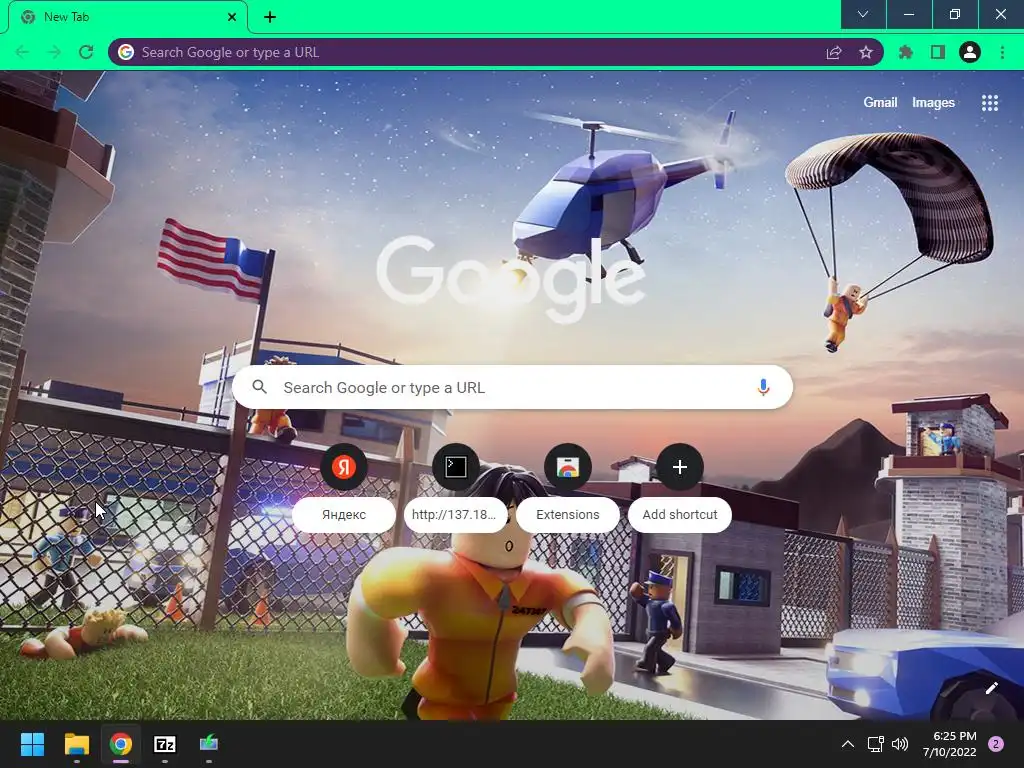1024x768 pixels.
Task: Click the Add shortcut label
Action: pyautogui.click(x=680, y=515)
